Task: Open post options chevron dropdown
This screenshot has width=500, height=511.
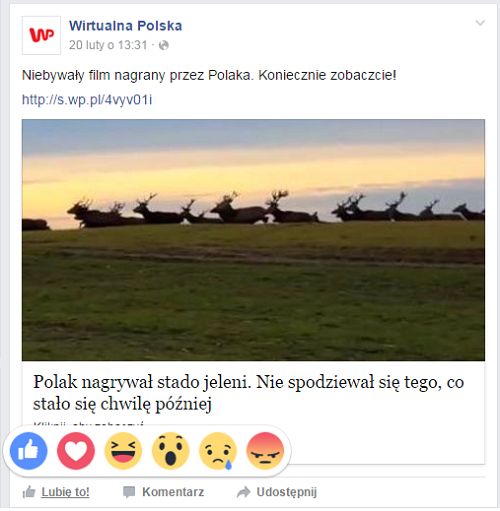Action: (480, 23)
